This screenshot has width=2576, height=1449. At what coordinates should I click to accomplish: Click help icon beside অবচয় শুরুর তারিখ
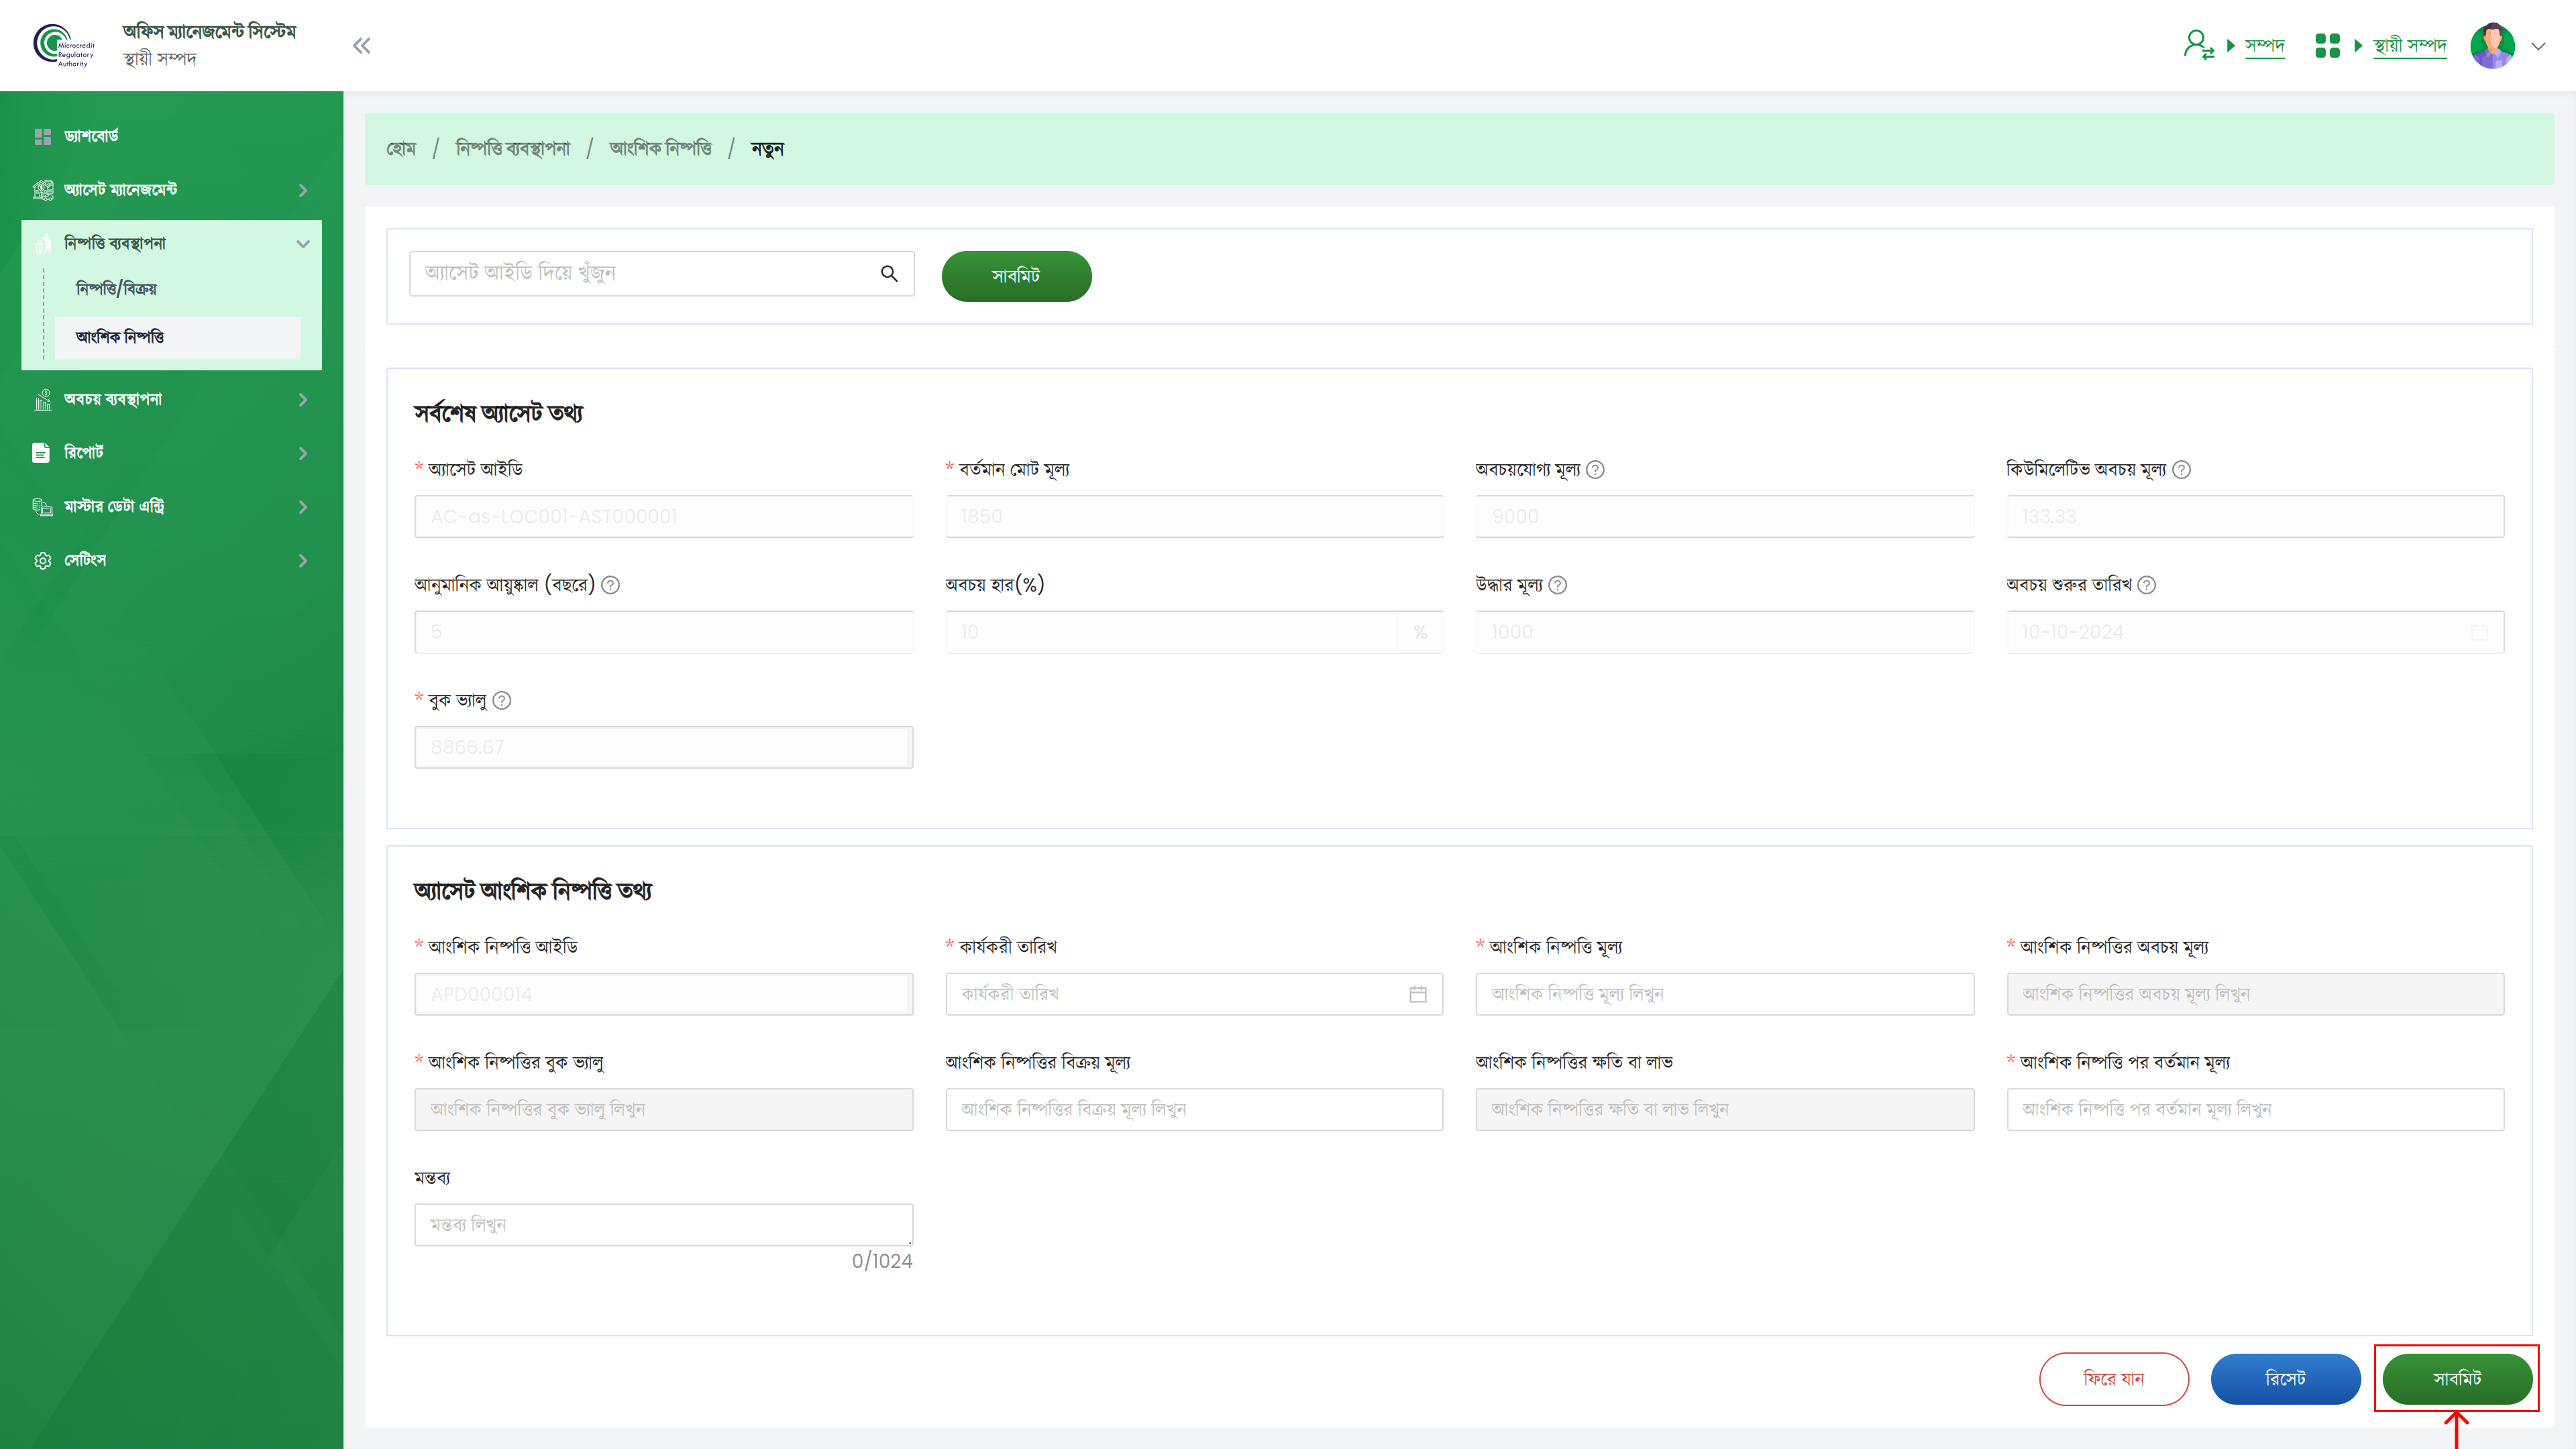coord(2146,585)
